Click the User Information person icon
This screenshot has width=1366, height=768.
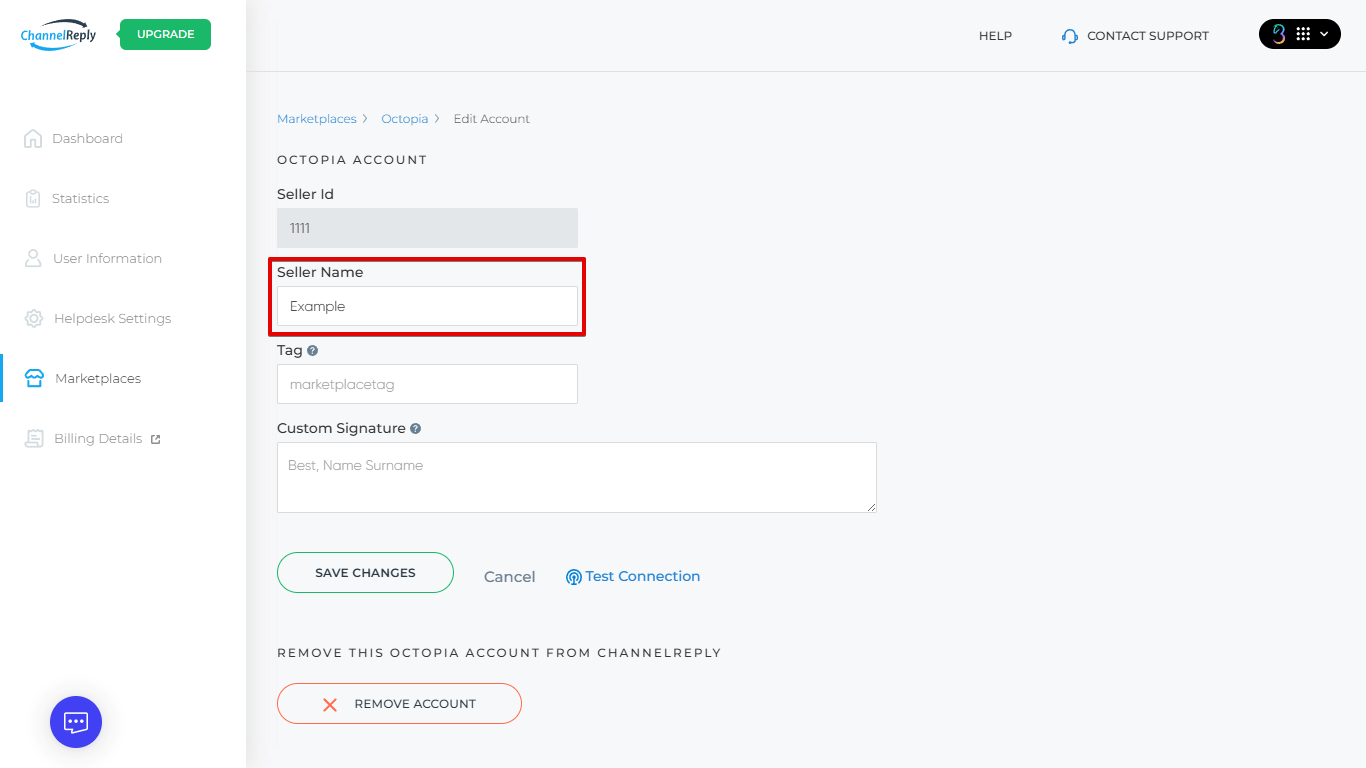pyautogui.click(x=33, y=258)
